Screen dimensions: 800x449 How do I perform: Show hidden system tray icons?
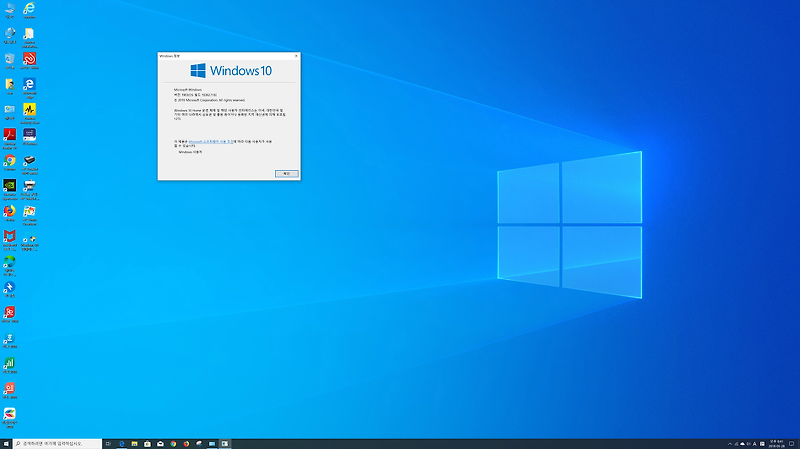click(x=730, y=444)
